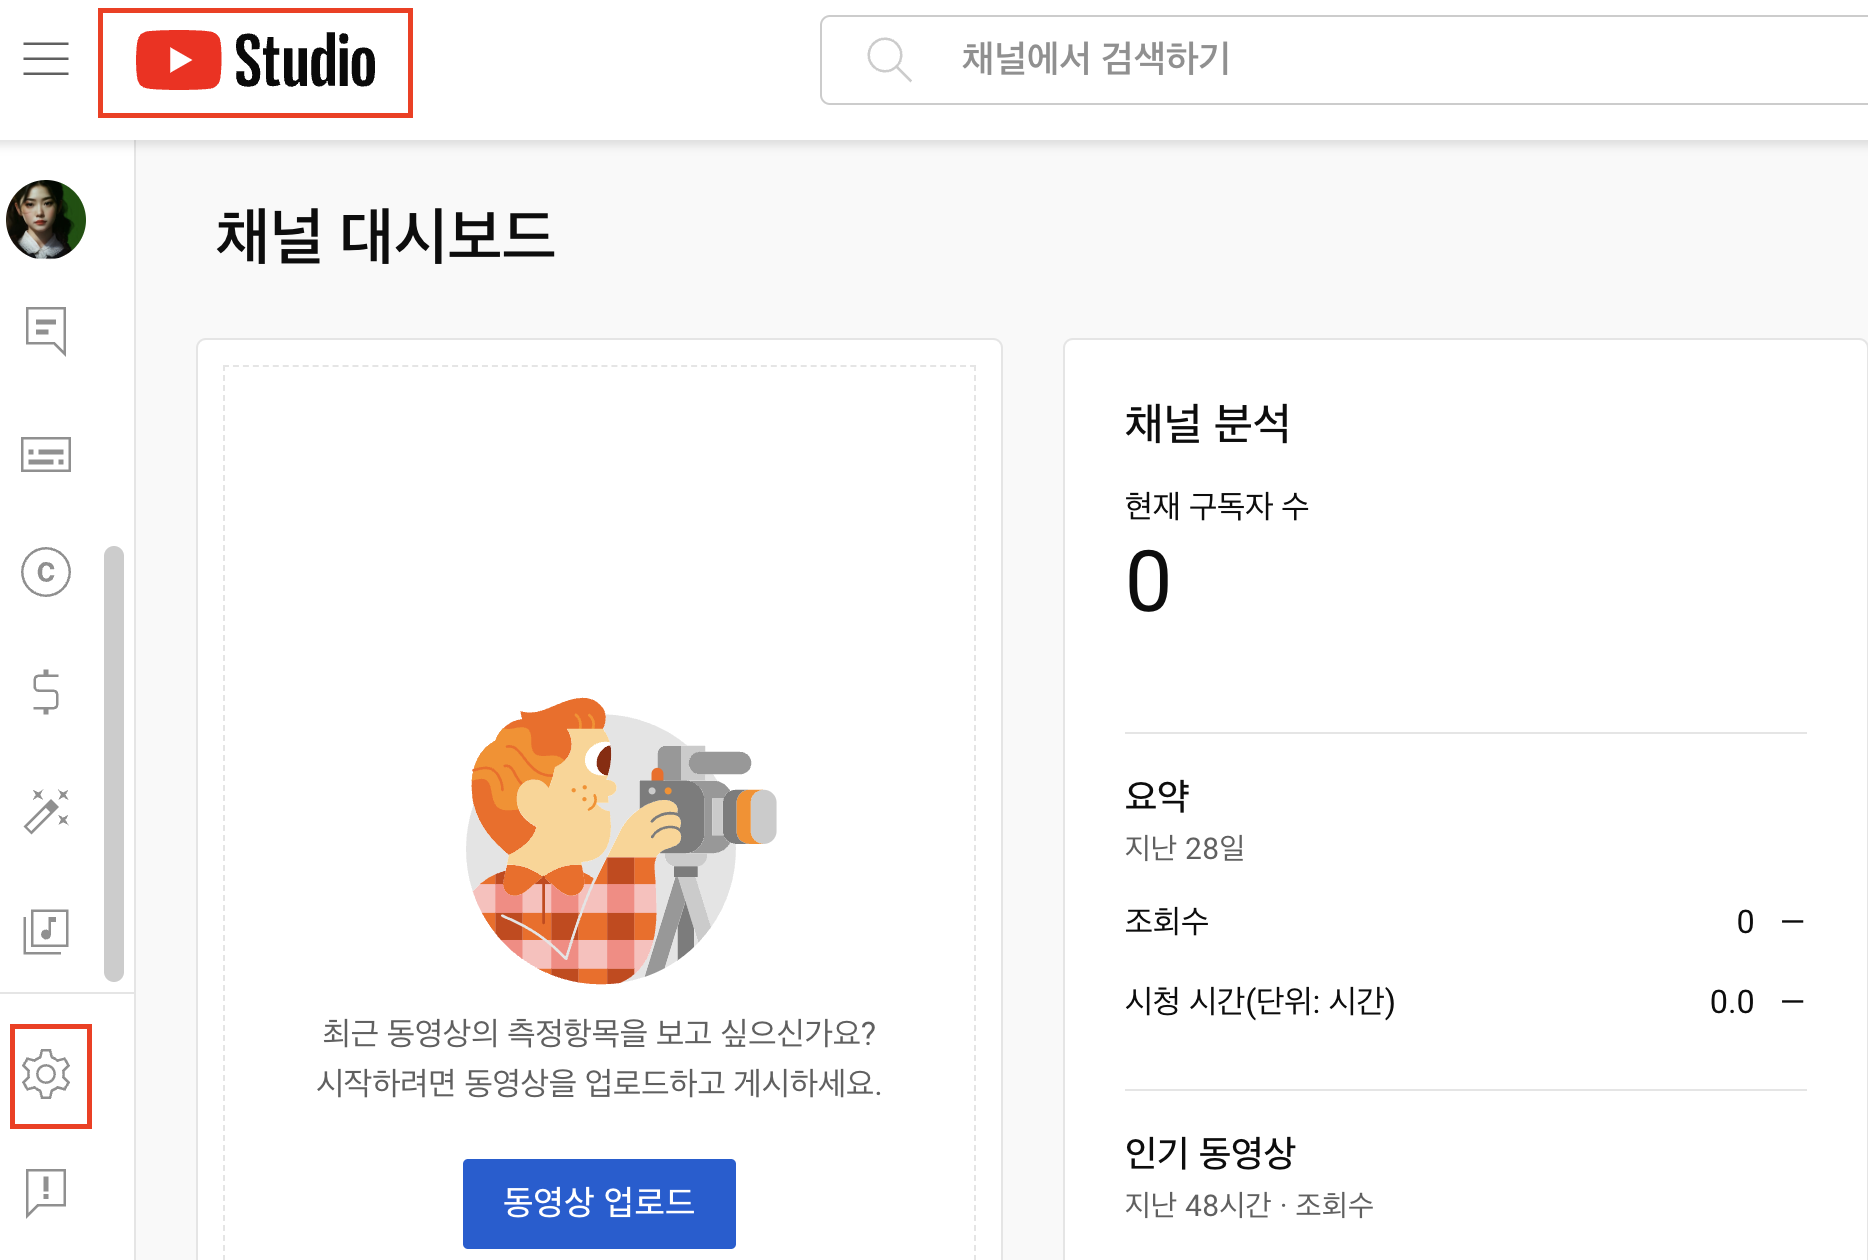
Task: Click the 채널 분석 heading
Action: [x=1207, y=423]
